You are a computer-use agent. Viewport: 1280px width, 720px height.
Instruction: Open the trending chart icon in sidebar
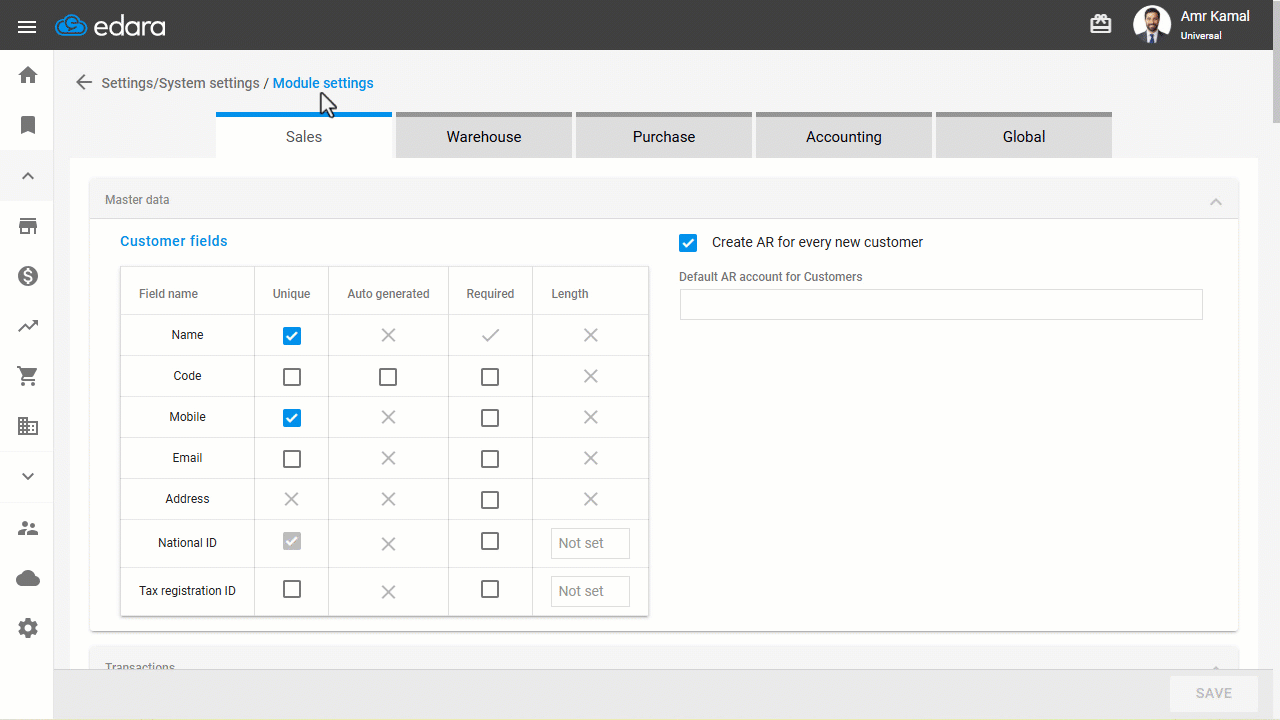tap(28, 326)
